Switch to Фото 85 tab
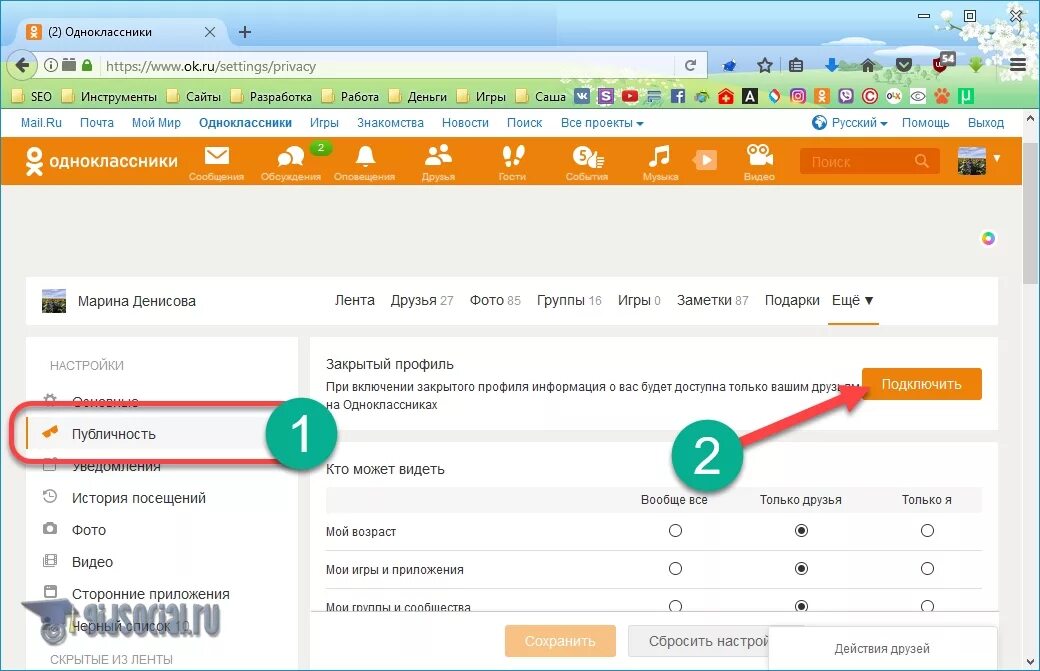The image size is (1040, 671). tap(495, 300)
